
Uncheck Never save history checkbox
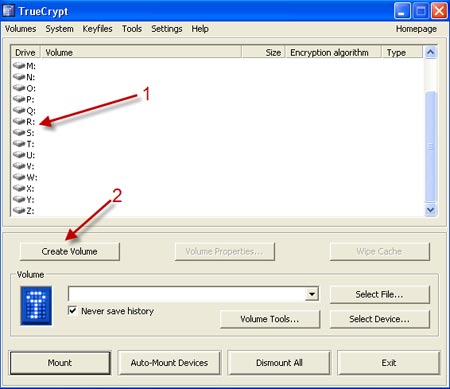pos(72,311)
